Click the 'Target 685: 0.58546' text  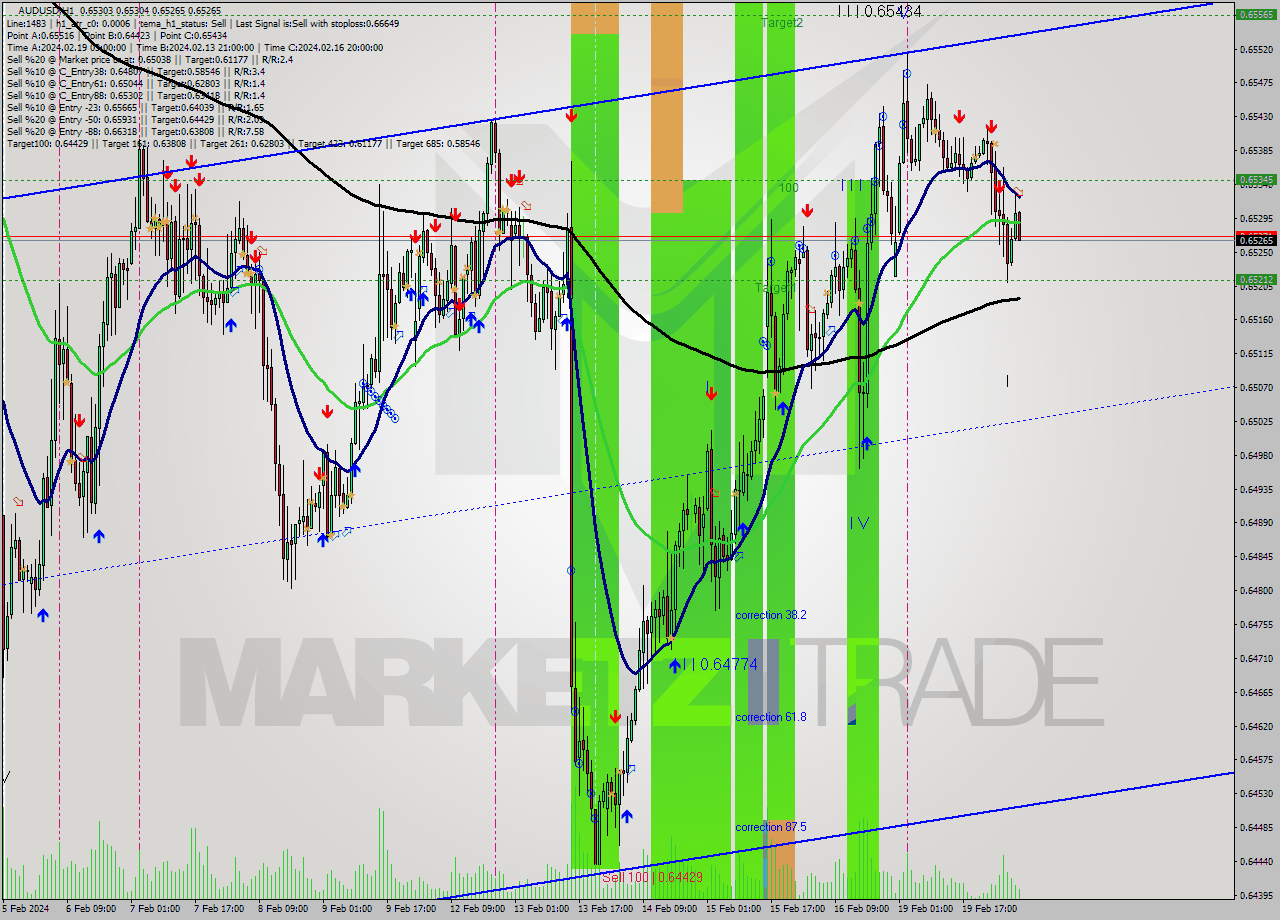[x=438, y=143]
